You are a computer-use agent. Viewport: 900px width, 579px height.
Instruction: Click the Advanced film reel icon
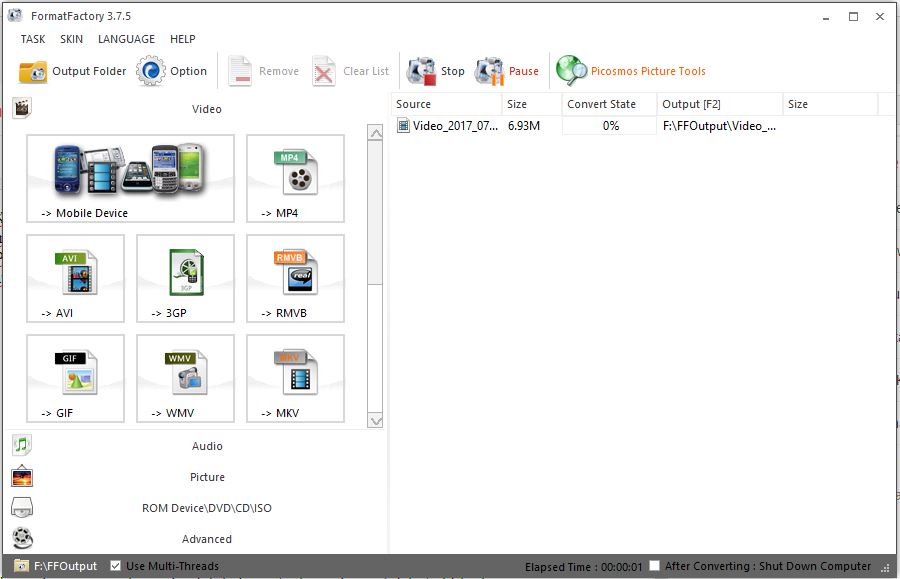(x=22, y=538)
